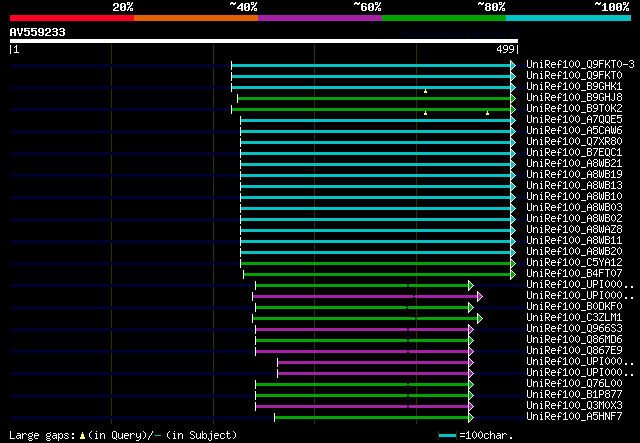Click the UniRef100_A8WB21 label
Image resolution: width=640 pixels, height=443 pixels.
pos(574,164)
